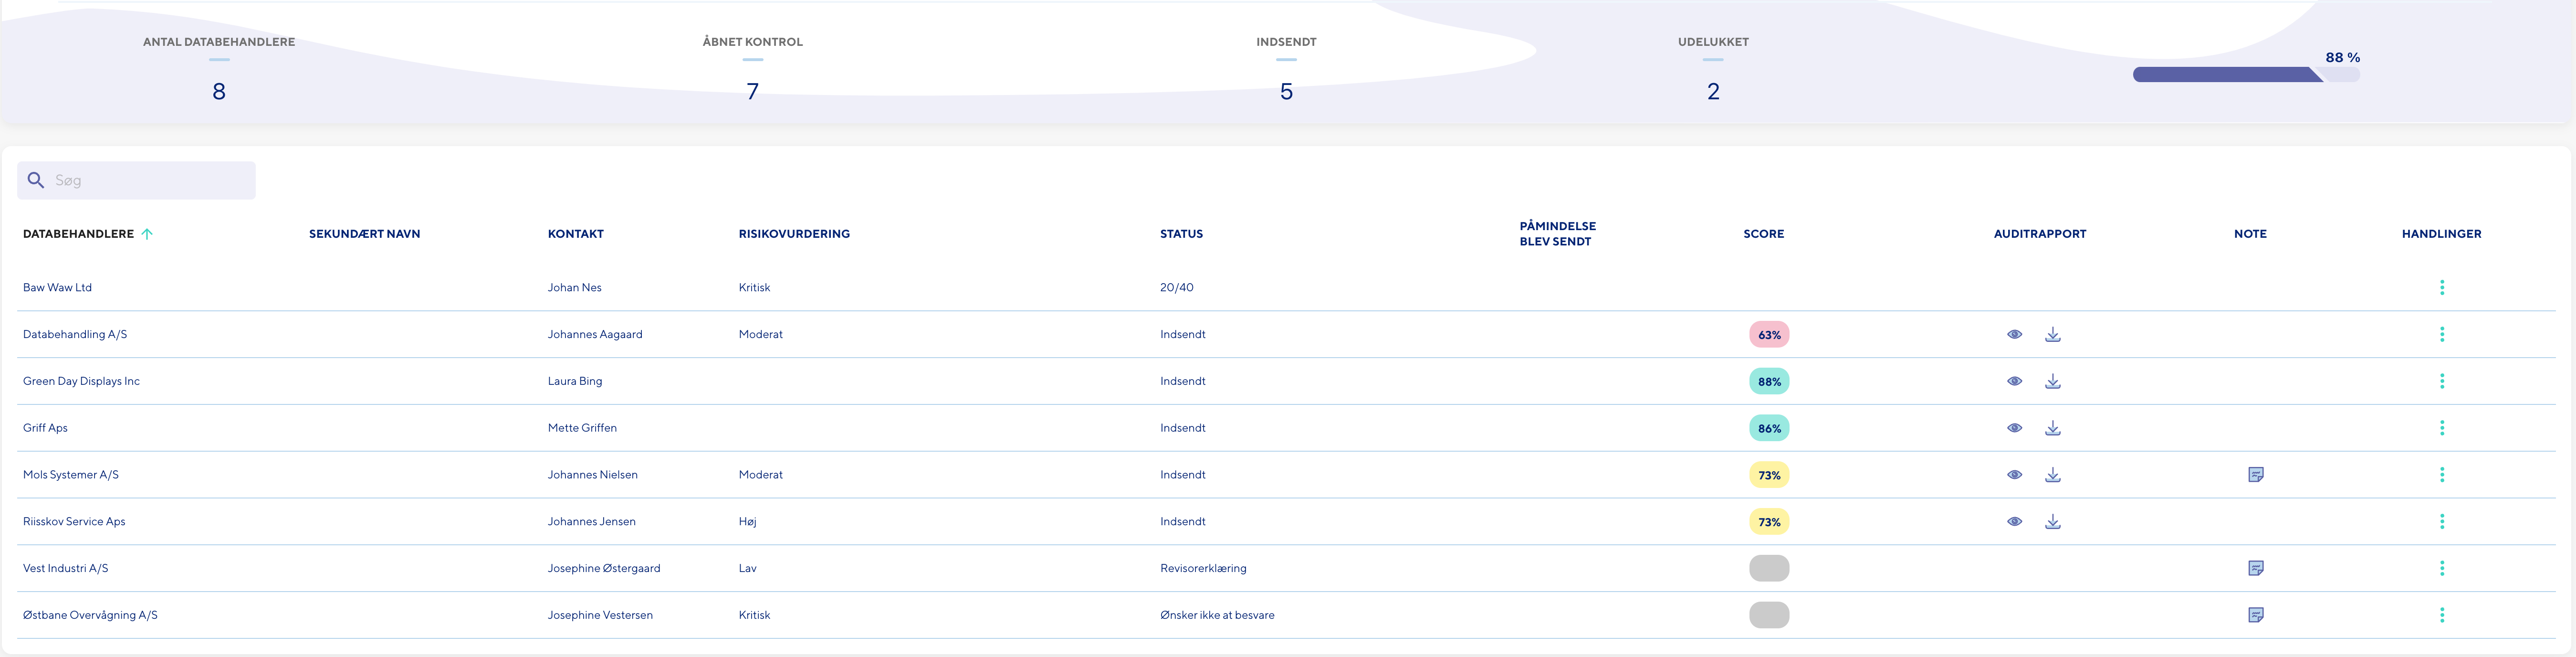This screenshot has height=657, width=2576.
Task: Sort by Sekundært navn column
Action: pyautogui.click(x=364, y=234)
